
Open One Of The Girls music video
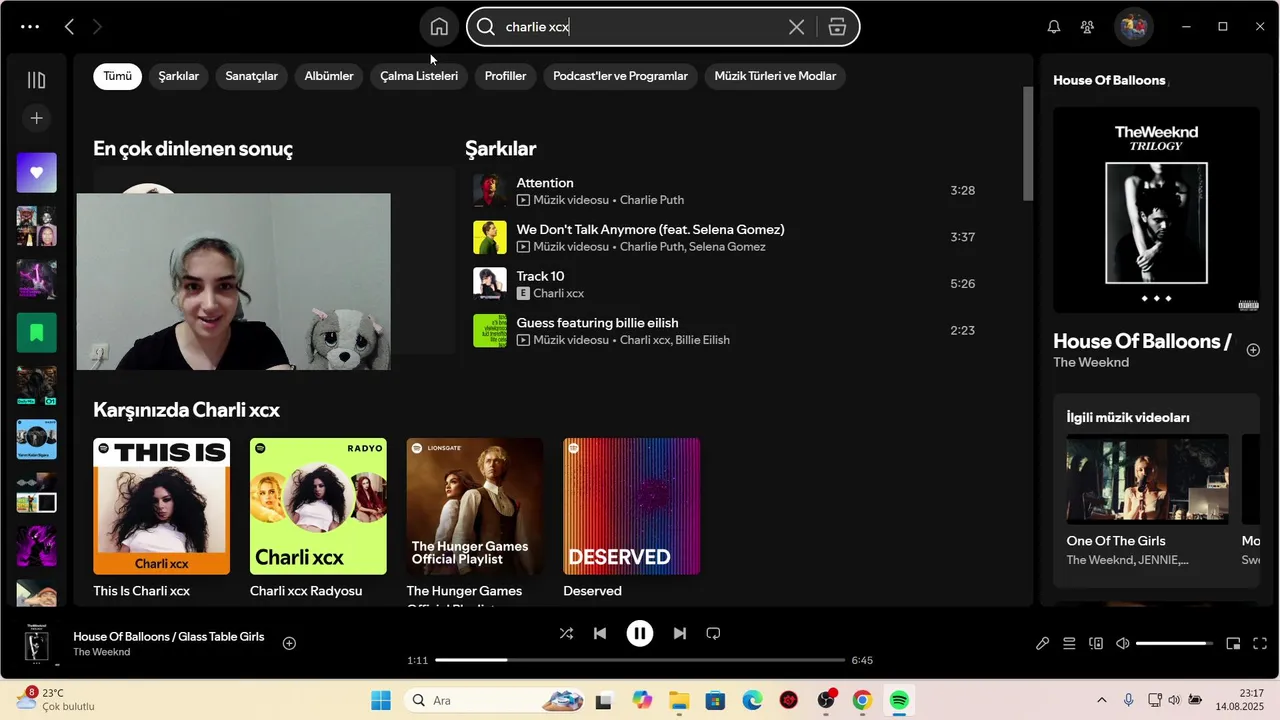click(x=1147, y=500)
